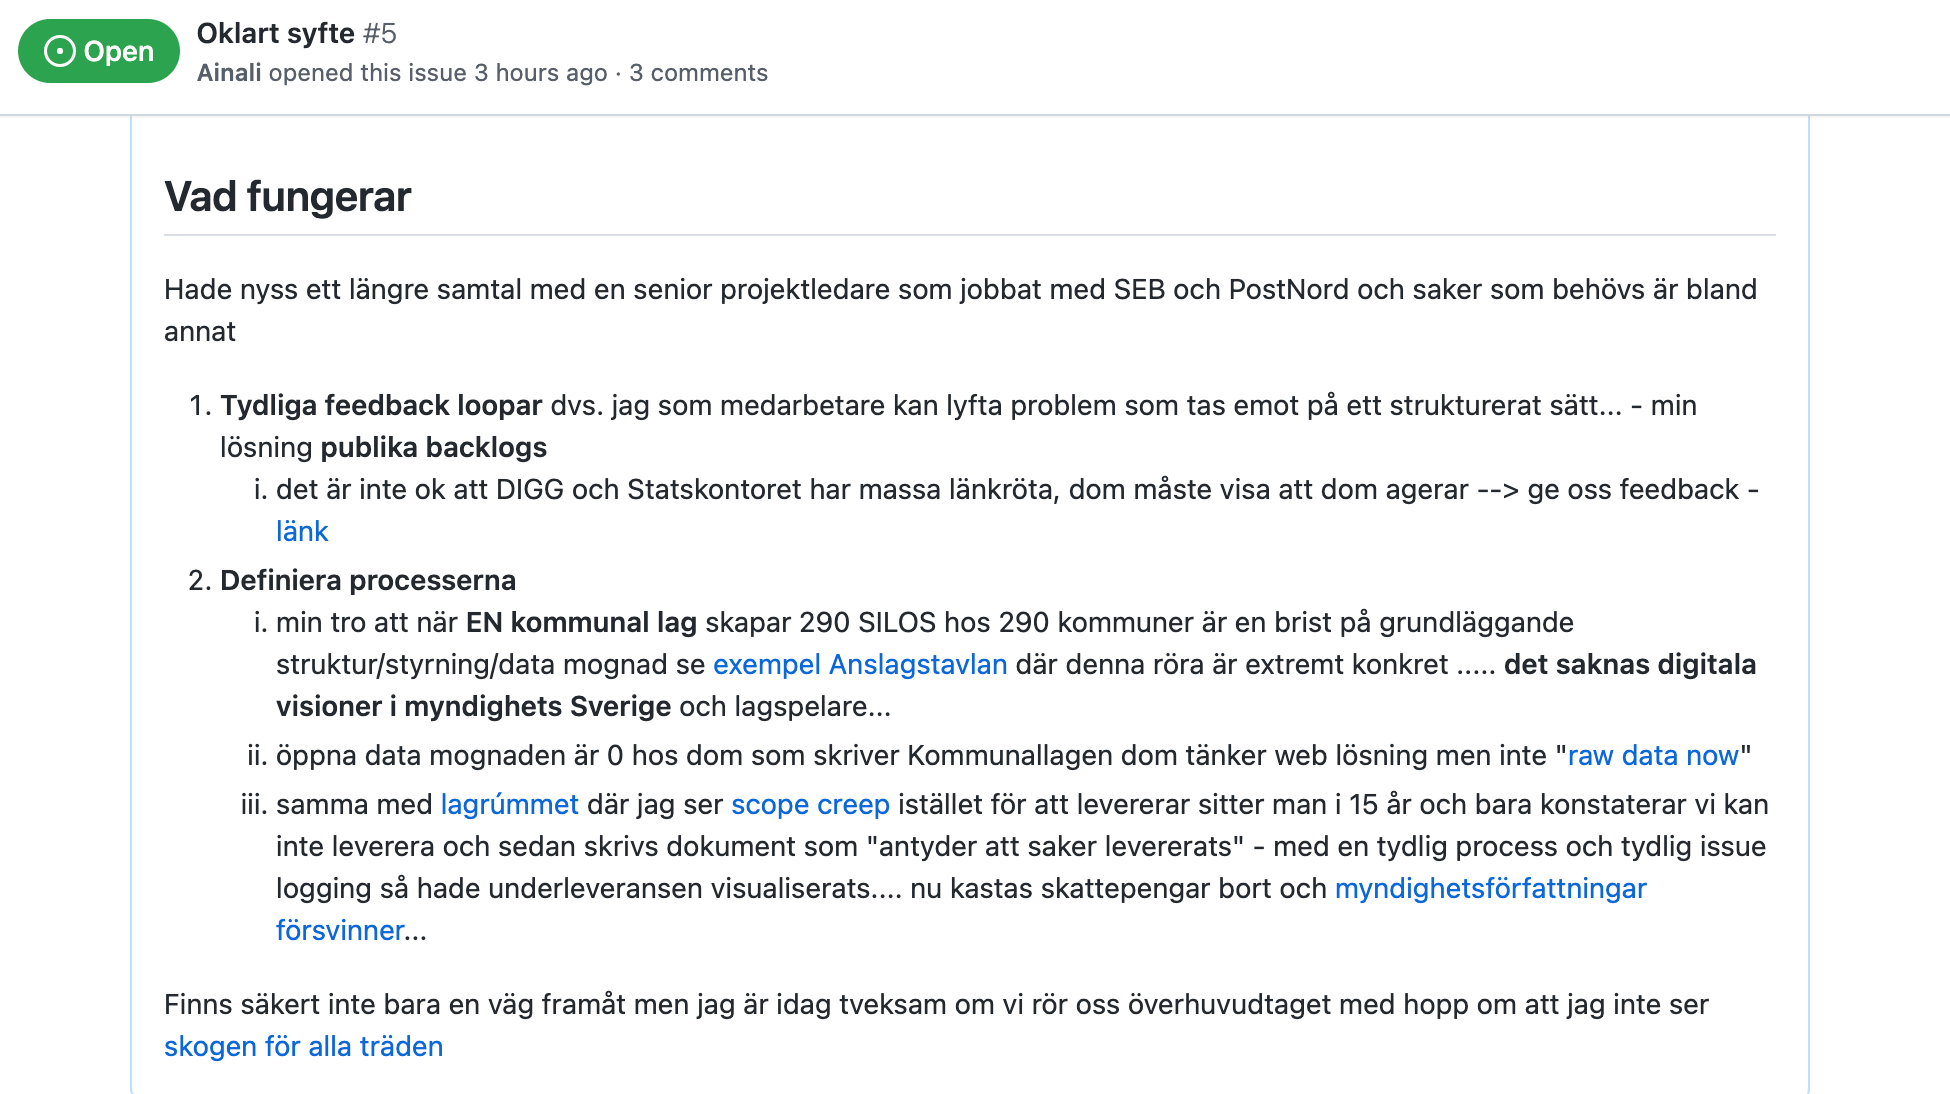
Task: Open the "raw data now" link
Action: point(1652,756)
